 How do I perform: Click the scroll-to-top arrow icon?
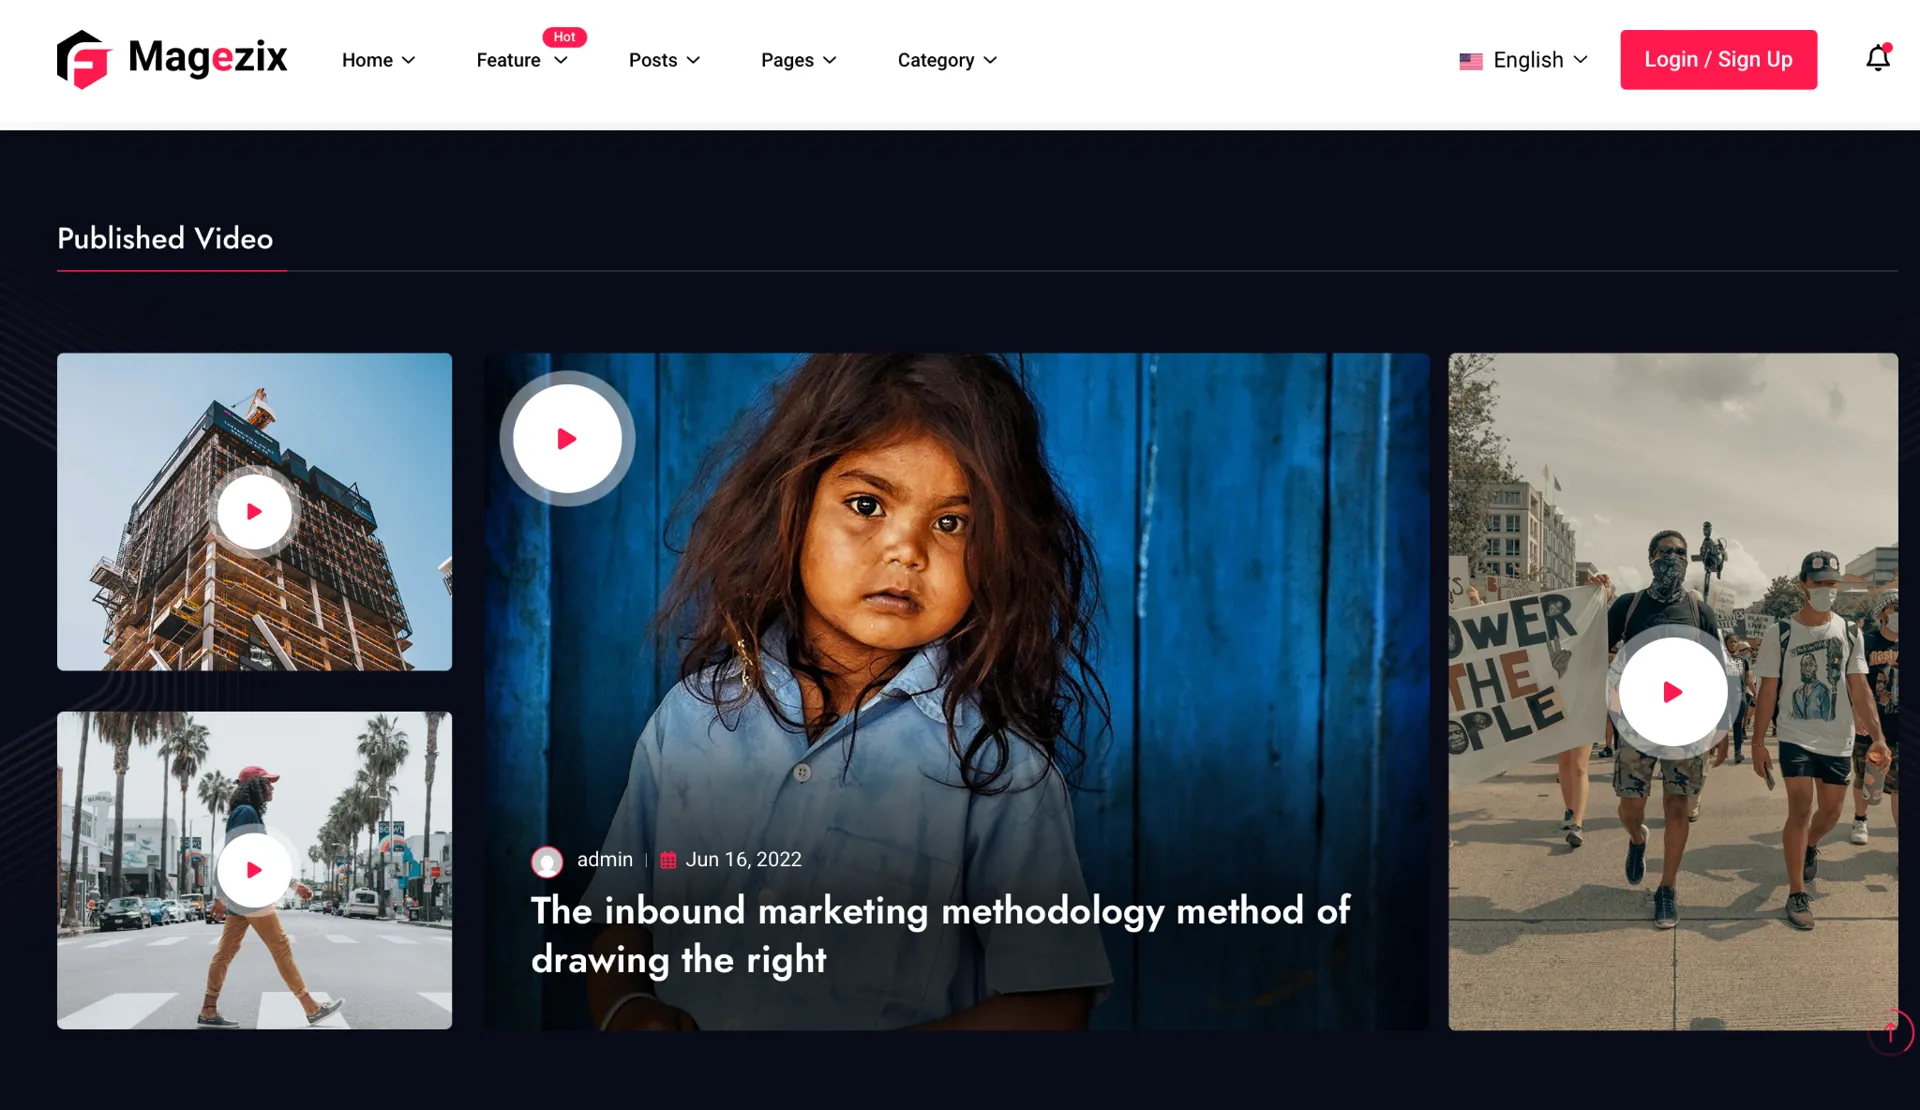(x=1890, y=1032)
